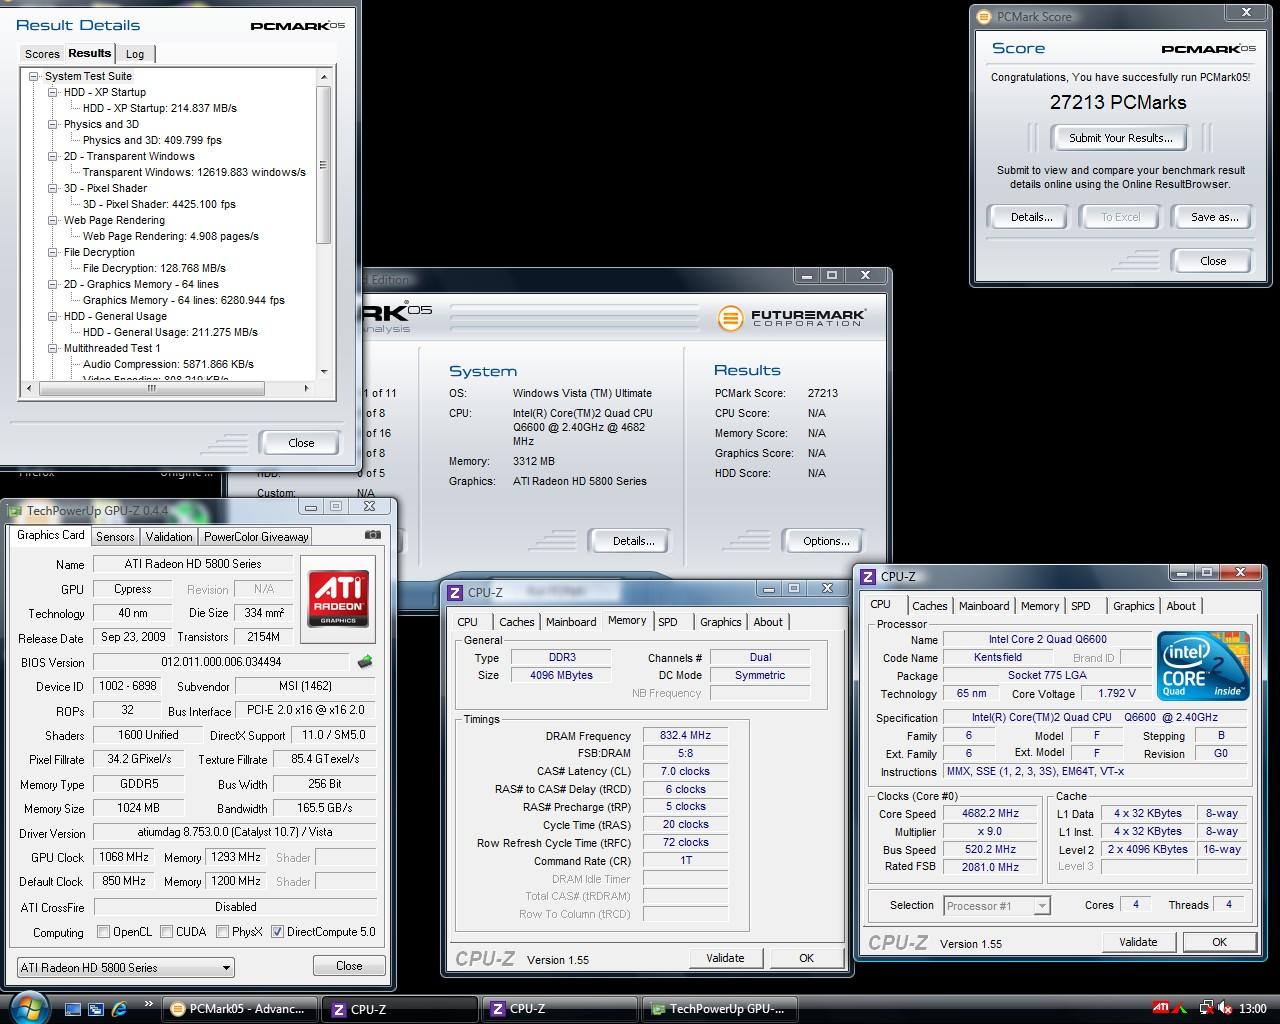
Task: Click the BIOS save chip icon in GPU-Z
Action: point(365,661)
